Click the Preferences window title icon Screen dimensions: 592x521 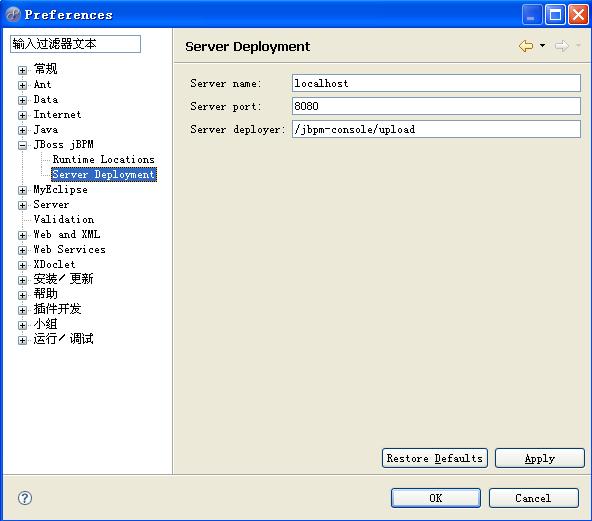[13, 15]
